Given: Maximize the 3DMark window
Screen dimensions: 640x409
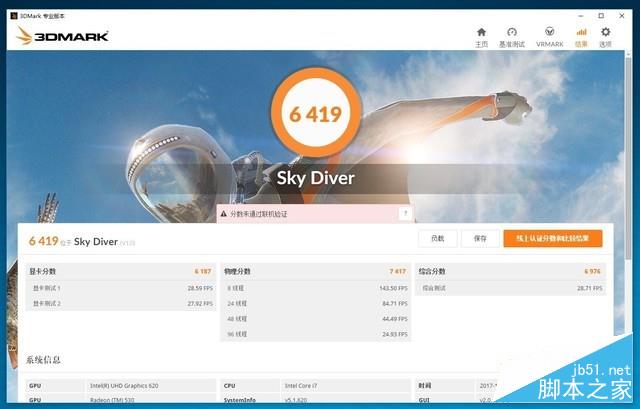Looking at the screenshot, I should point(601,16).
